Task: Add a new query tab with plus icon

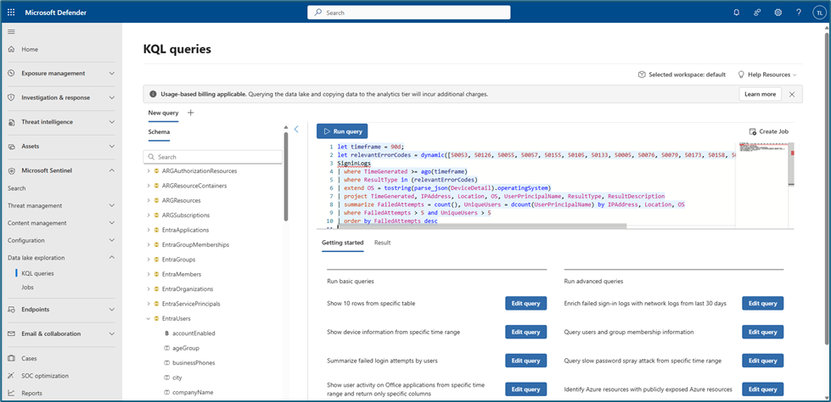Action: tap(191, 113)
